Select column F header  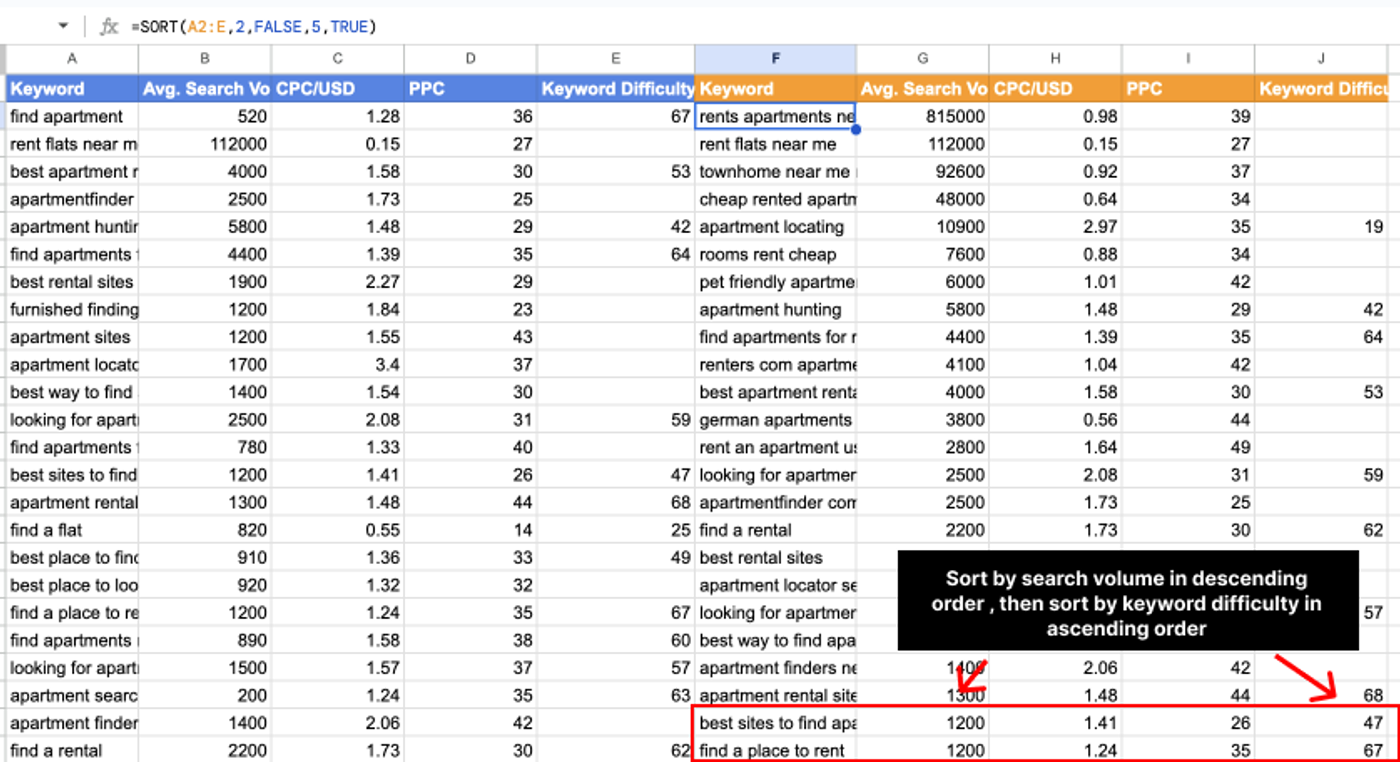[775, 58]
